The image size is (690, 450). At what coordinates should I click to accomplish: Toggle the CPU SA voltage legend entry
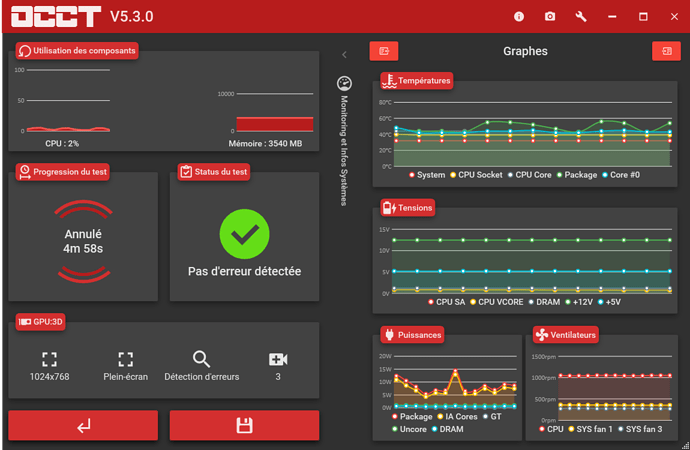click(446, 302)
